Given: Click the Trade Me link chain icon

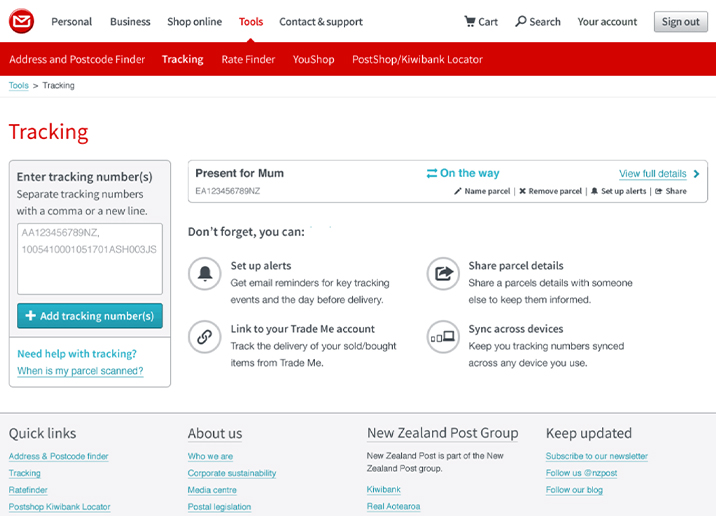Looking at the screenshot, I should point(206,337).
